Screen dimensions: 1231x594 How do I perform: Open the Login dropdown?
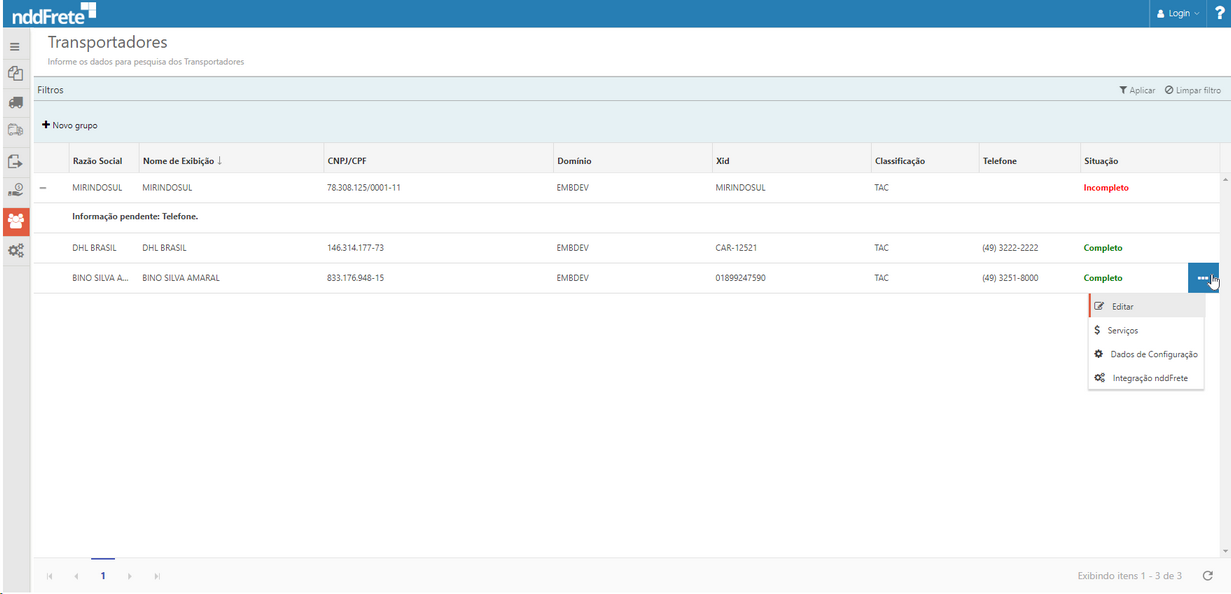tap(1177, 14)
